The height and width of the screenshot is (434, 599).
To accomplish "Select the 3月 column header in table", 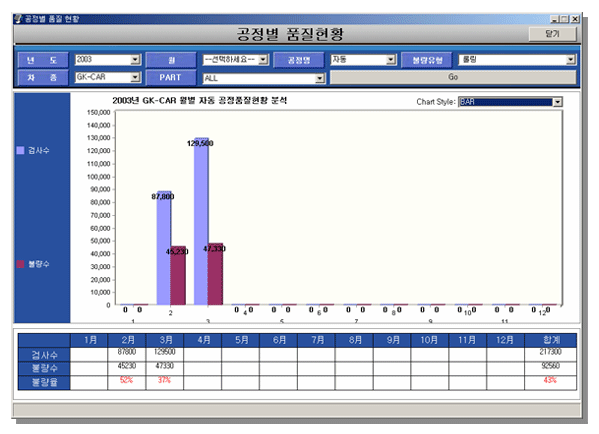I will pyautogui.click(x=165, y=340).
